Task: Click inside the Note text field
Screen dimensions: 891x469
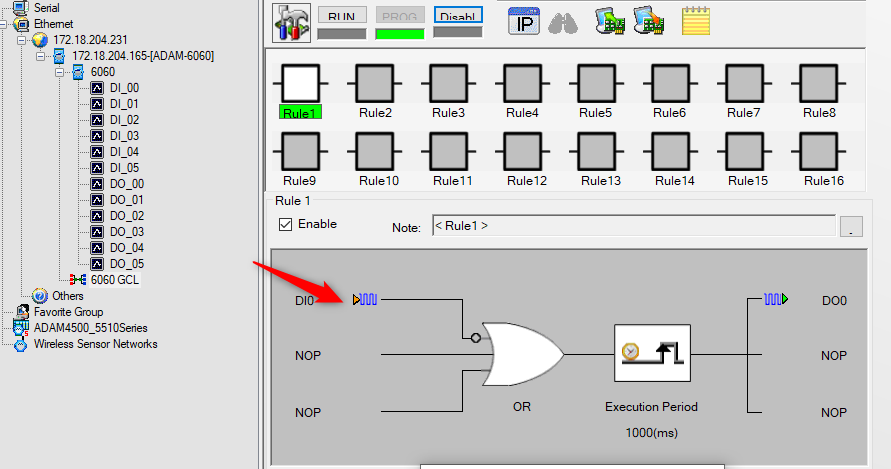Action: [x=634, y=226]
